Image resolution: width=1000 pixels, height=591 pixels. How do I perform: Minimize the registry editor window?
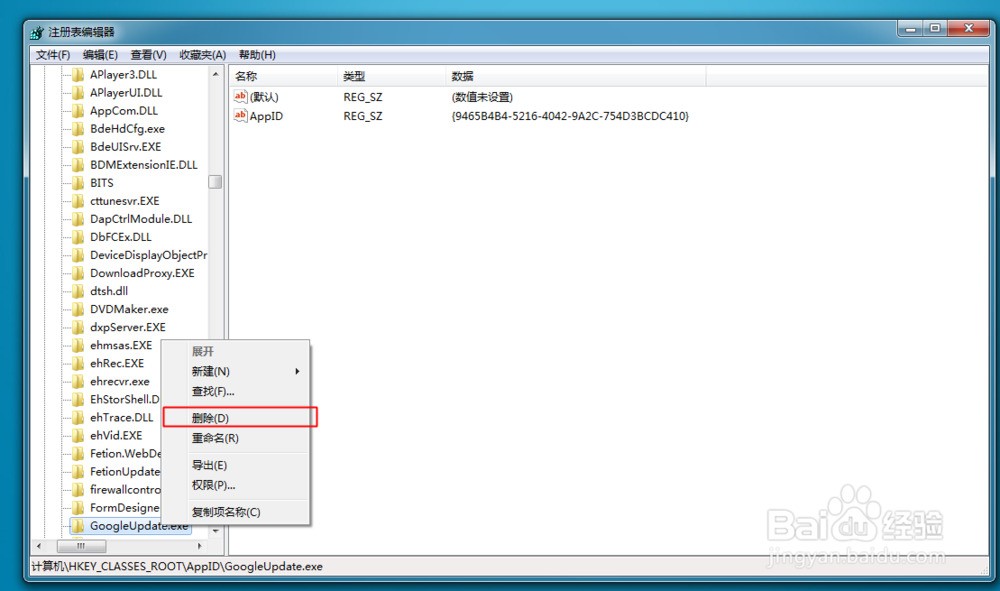point(911,29)
